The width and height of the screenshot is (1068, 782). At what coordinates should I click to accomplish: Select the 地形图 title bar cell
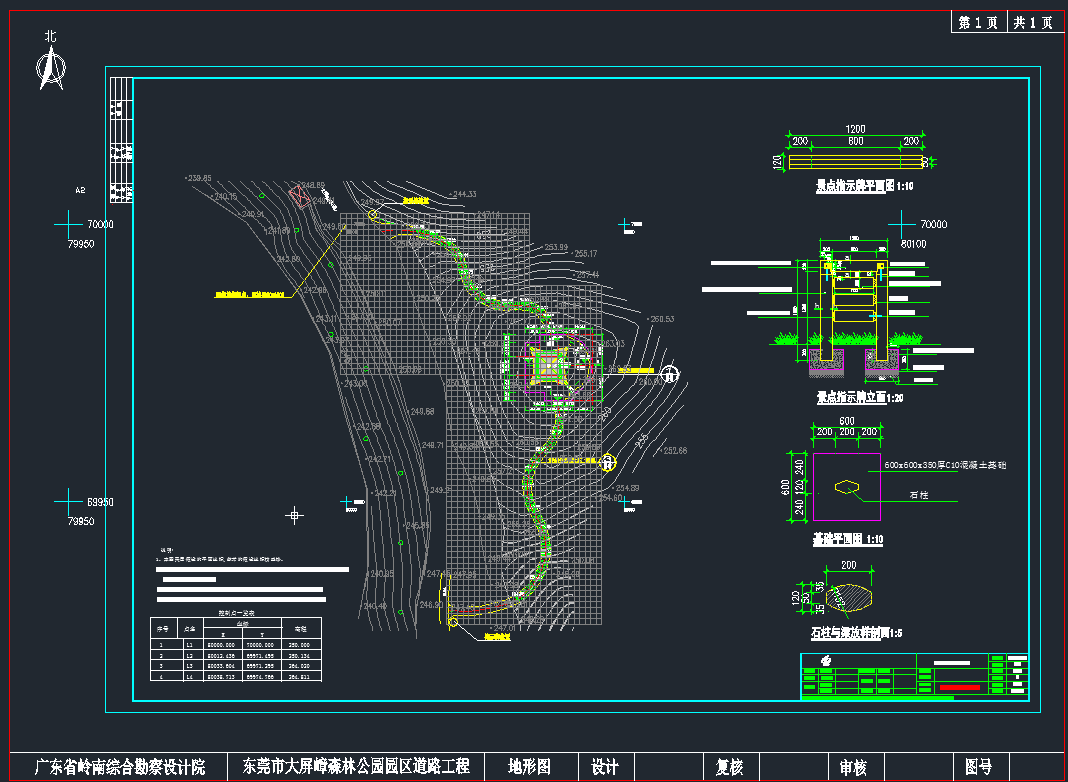[x=529, y=767]
